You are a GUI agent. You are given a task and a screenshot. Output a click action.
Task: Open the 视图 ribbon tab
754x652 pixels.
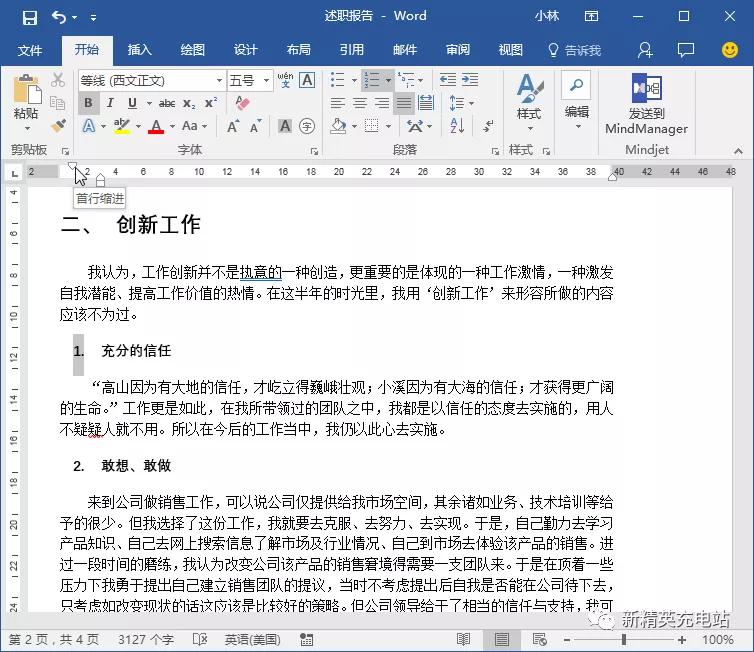(511, 50)
